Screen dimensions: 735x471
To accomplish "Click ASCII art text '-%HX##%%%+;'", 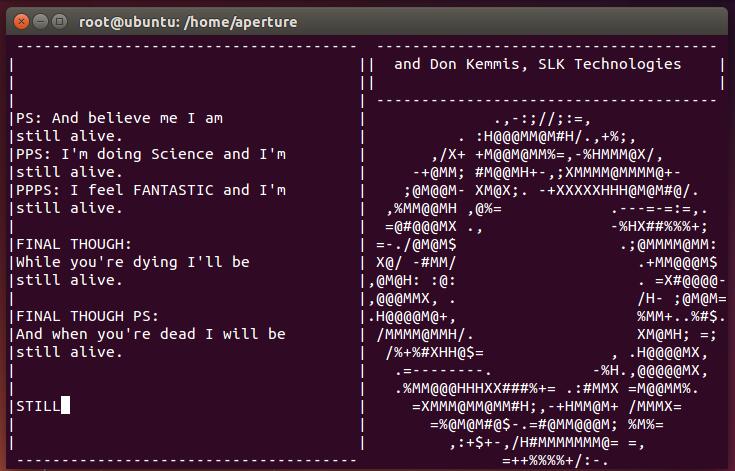I will click(659, 226).
